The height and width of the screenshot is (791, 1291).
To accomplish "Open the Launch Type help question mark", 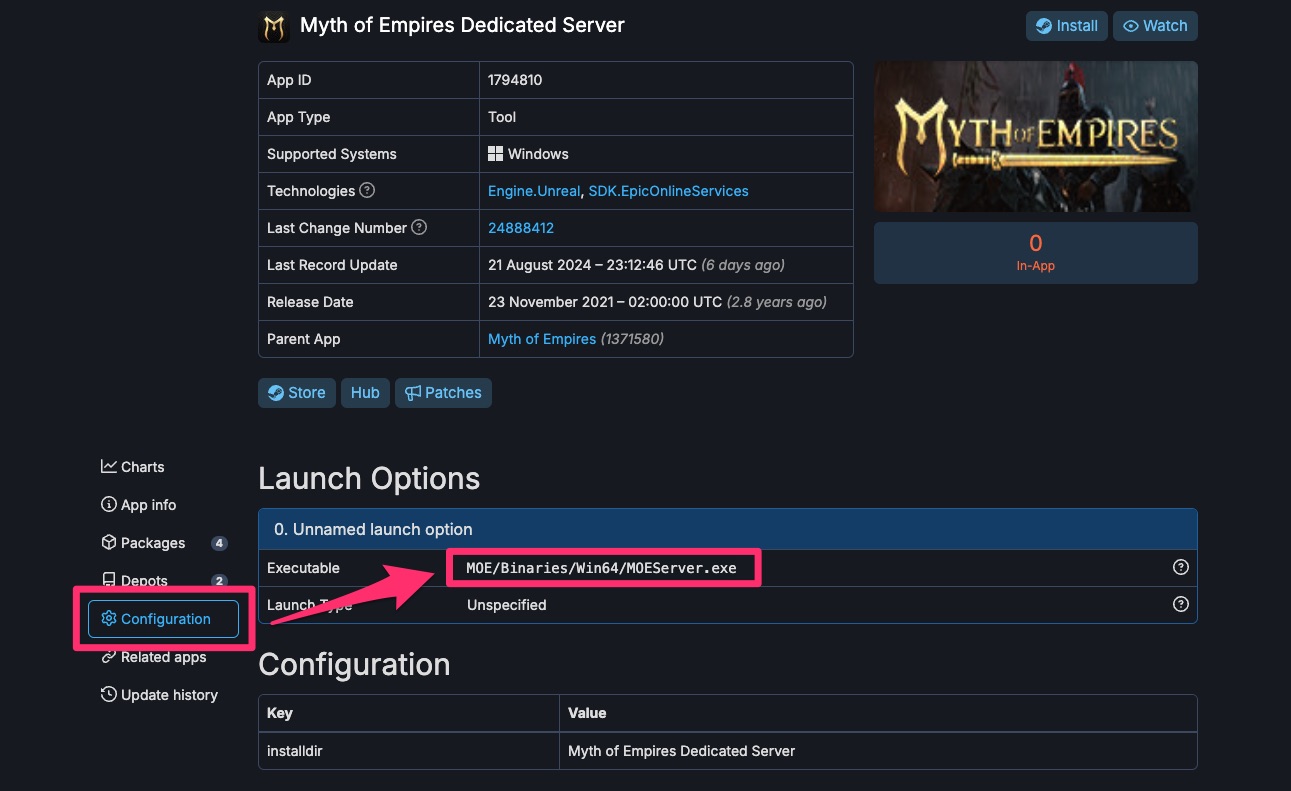I will pos(1180,604).
